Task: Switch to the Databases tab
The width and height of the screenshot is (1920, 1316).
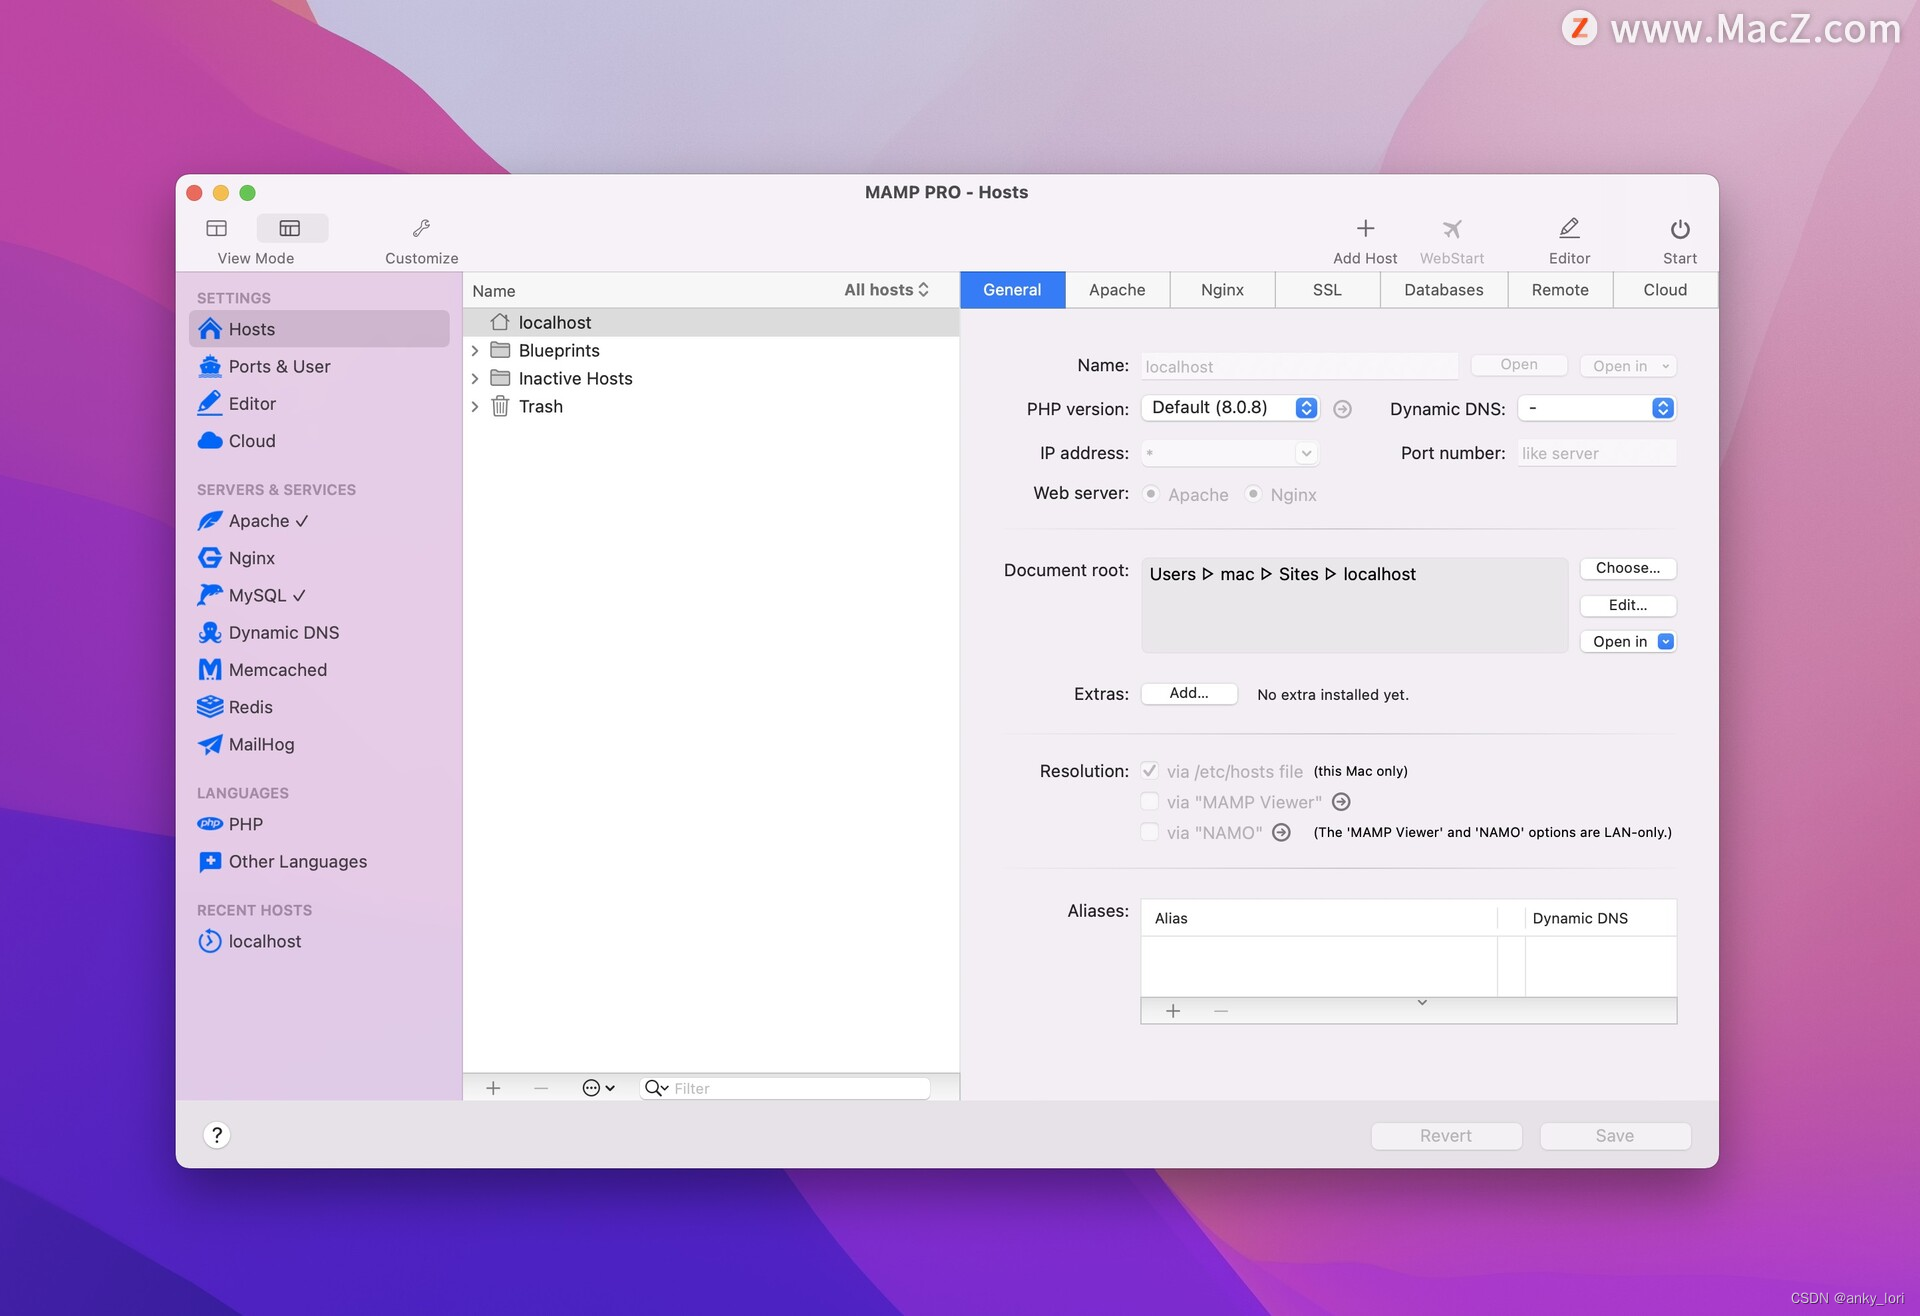Action: pyautogui.click(x=1443, y=289)
